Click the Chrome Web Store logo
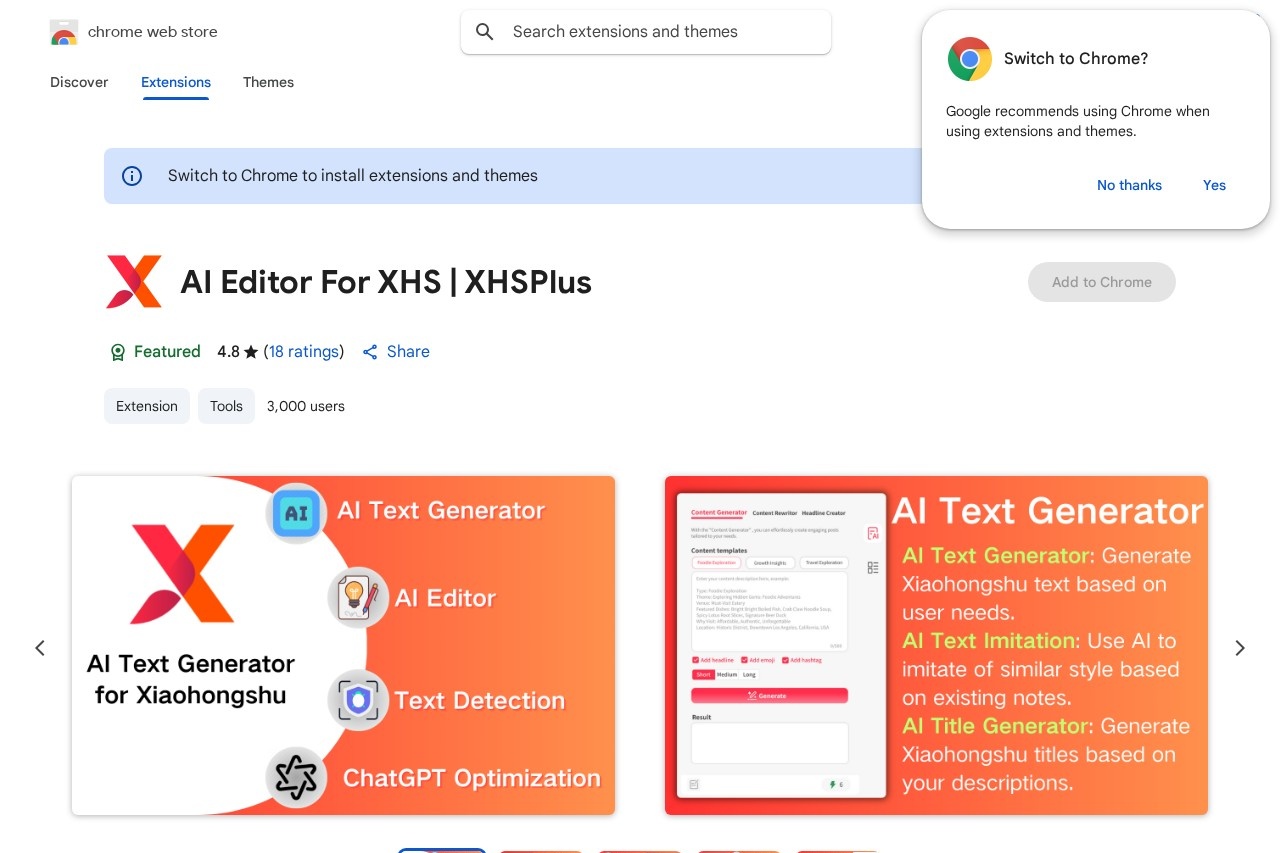The image size is (1280, 853). [x=64, y=32]
